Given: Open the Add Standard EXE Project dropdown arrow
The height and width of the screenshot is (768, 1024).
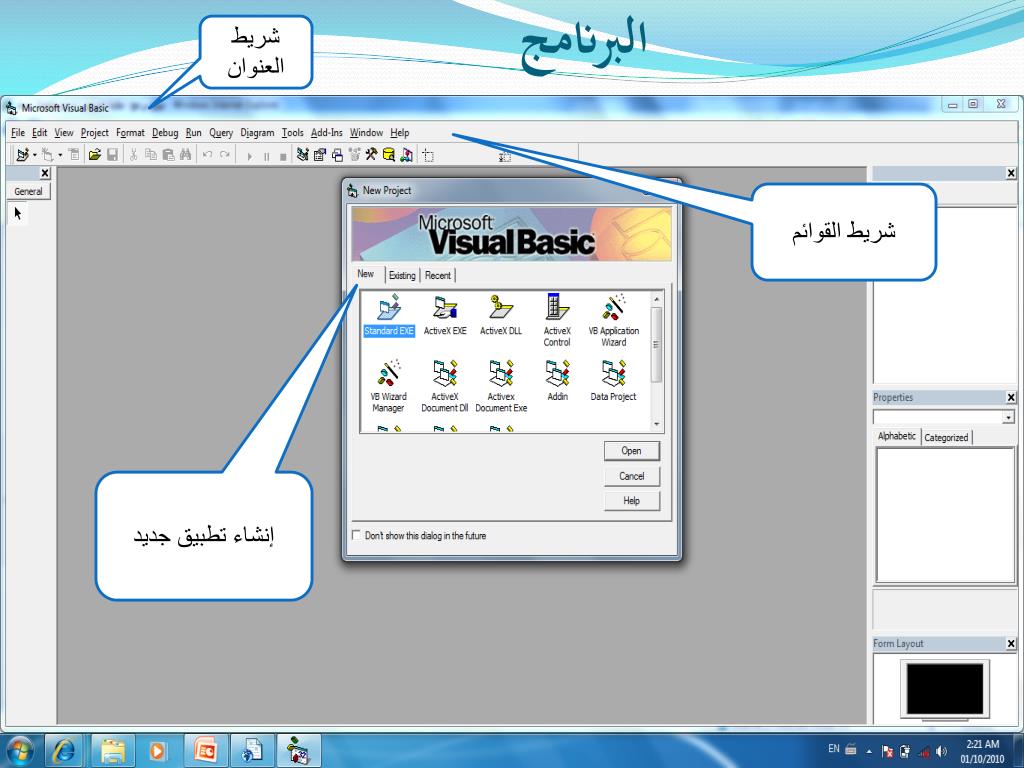Looking at the screenshot, I should [x=34, y=155].
